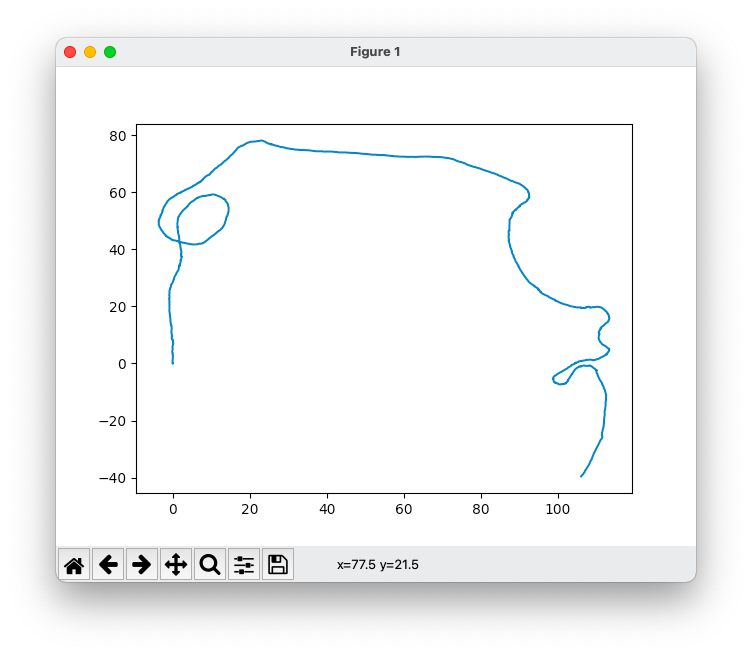Open Configure subplots sliders icon
This screenshot has height=656, width=752.
tap(244, 564)
